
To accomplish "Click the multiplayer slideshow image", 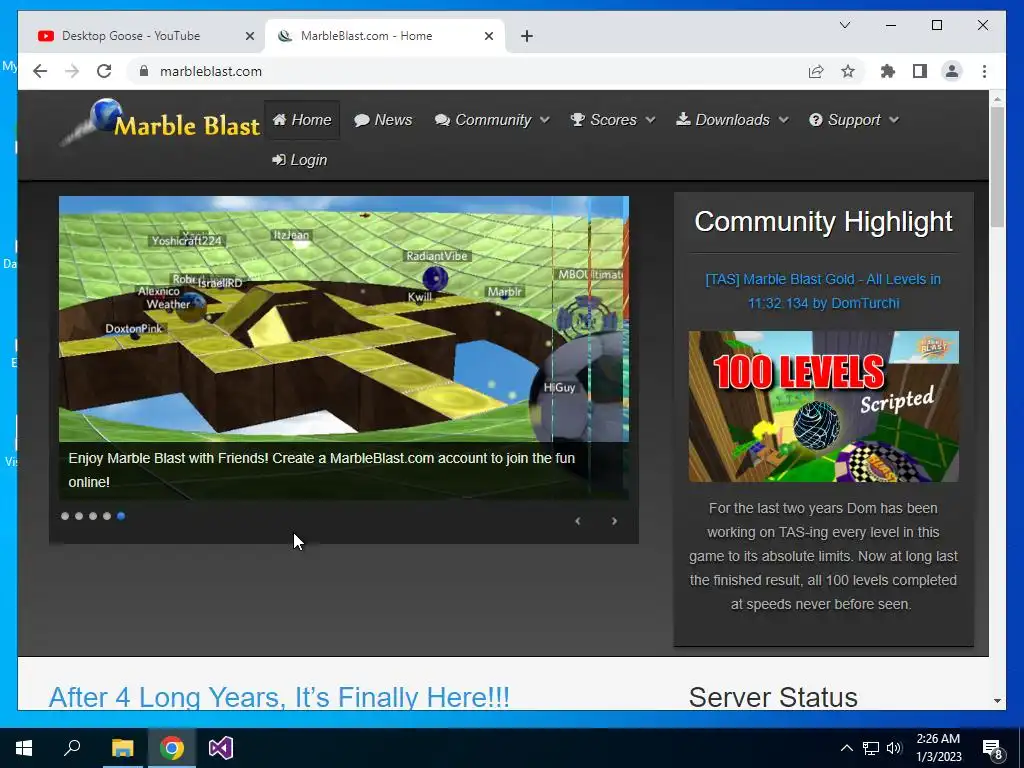I will (344, 348).
